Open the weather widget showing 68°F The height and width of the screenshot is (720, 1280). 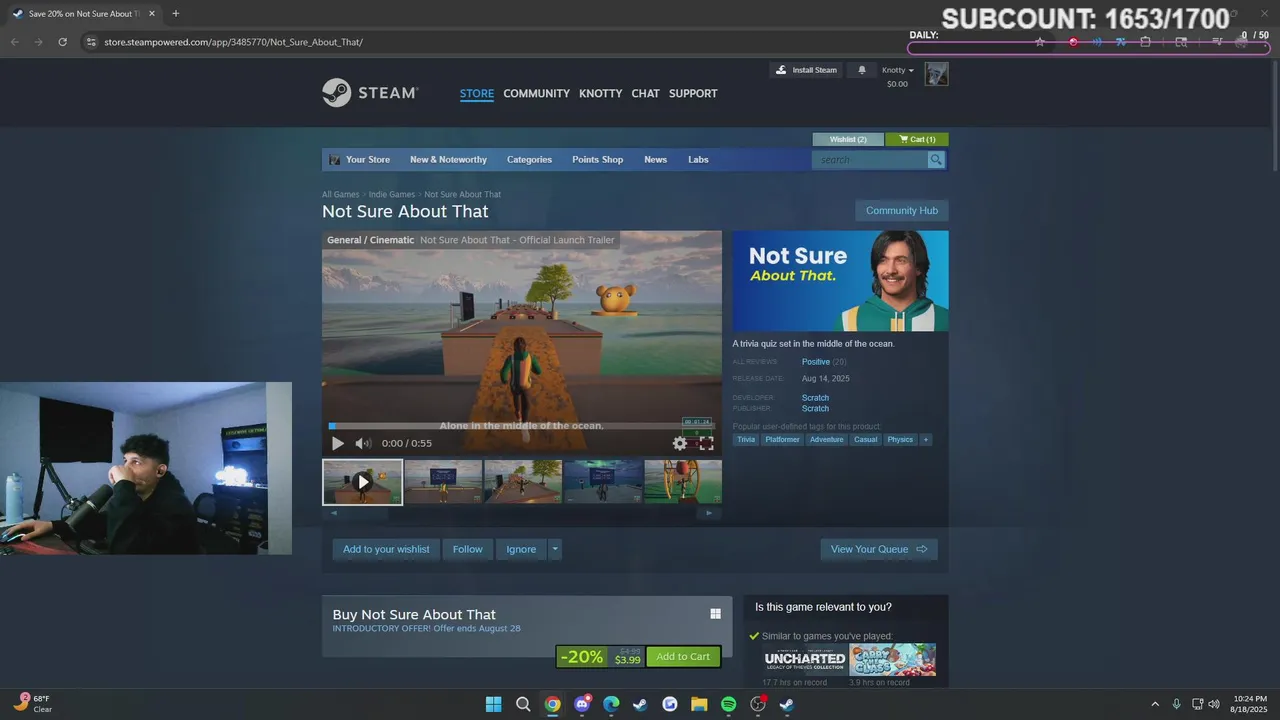[33, 703]
